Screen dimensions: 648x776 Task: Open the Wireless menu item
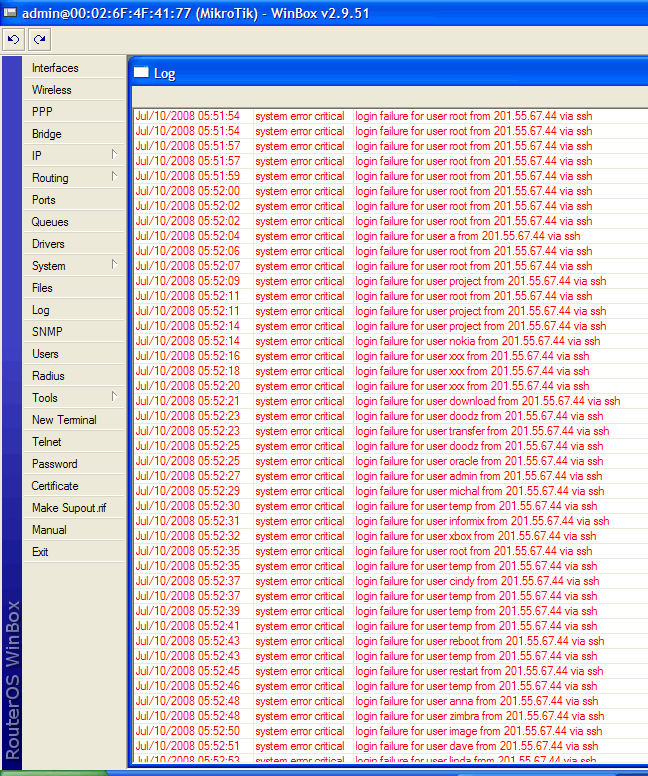click(74, 90)
